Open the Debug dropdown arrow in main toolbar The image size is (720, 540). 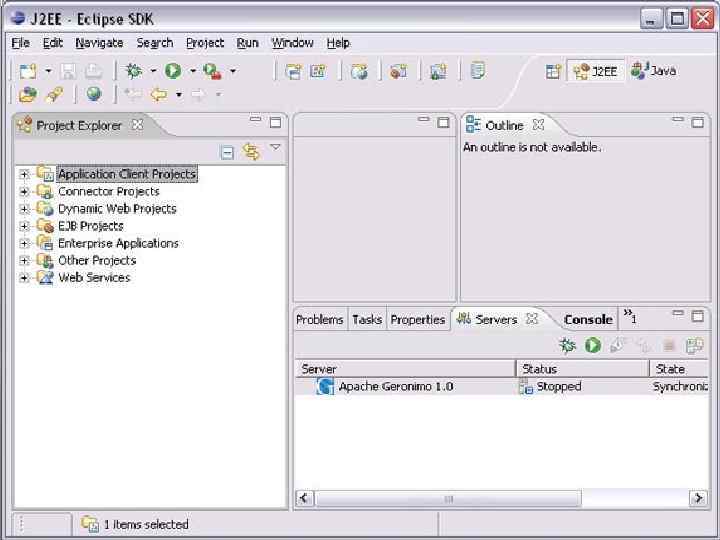(153, 71)
